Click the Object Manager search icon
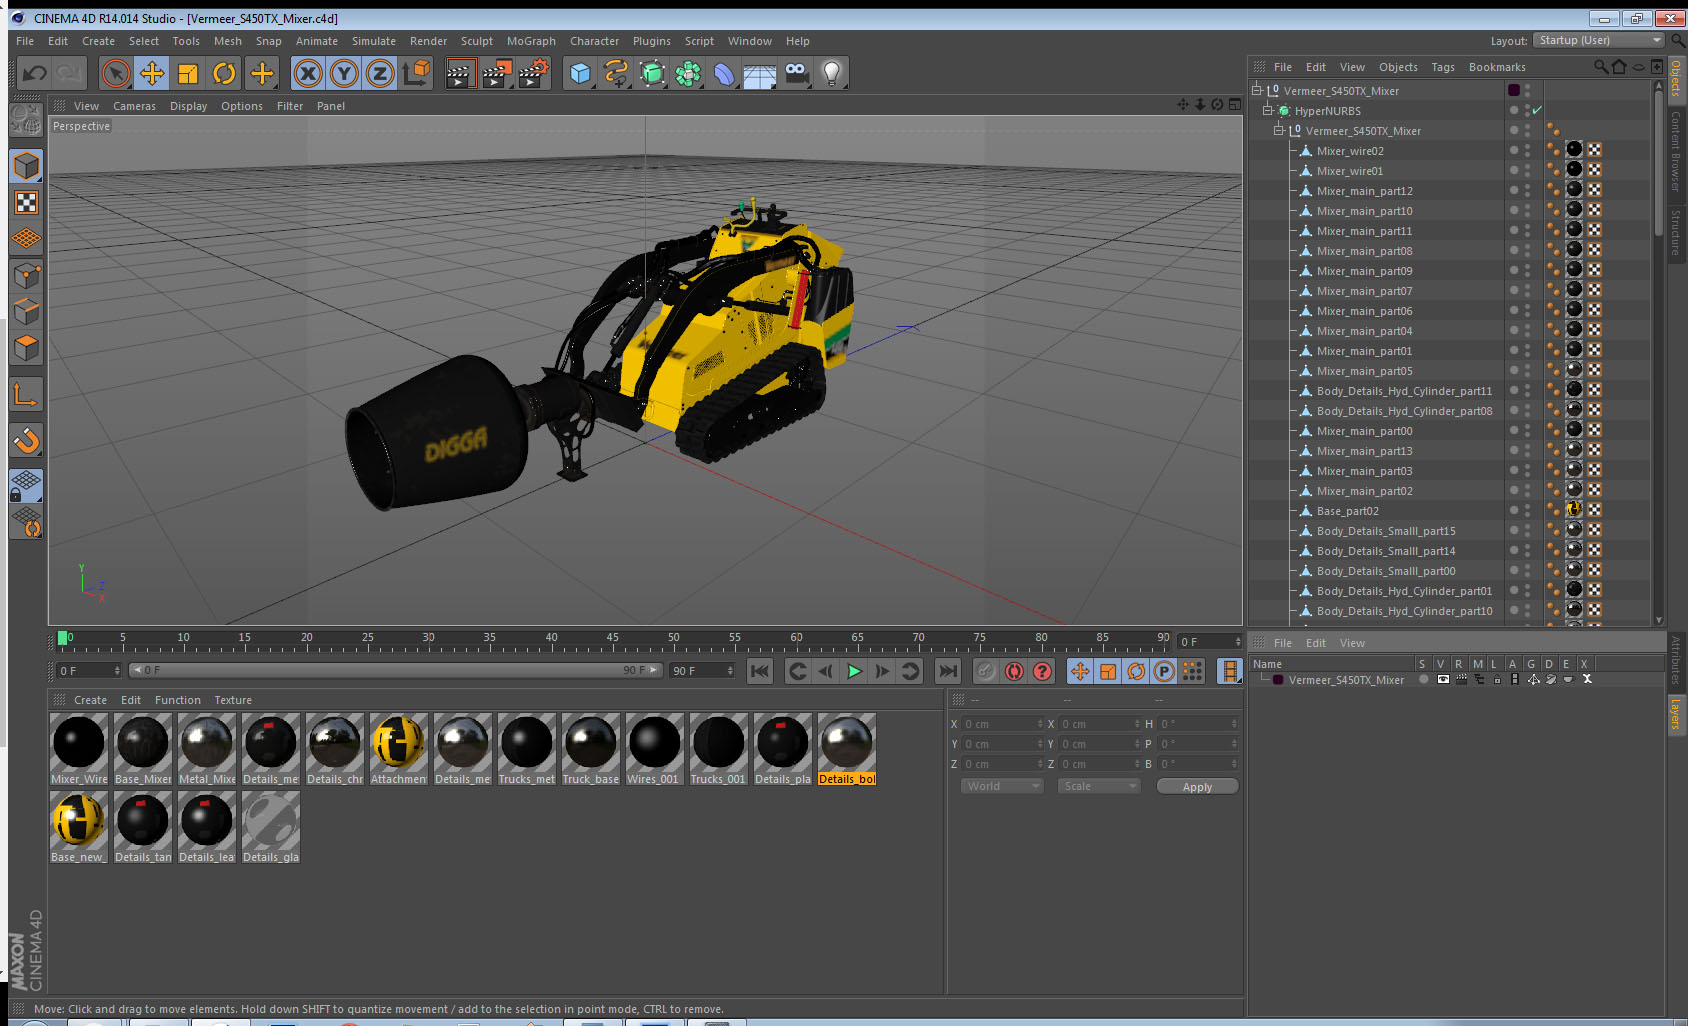Viewport: 1688px width, 1026px height. [1600, 67]
